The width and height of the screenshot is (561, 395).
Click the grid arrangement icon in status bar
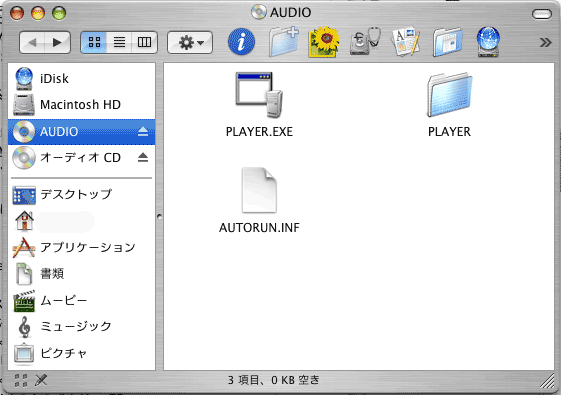(21, 380)
